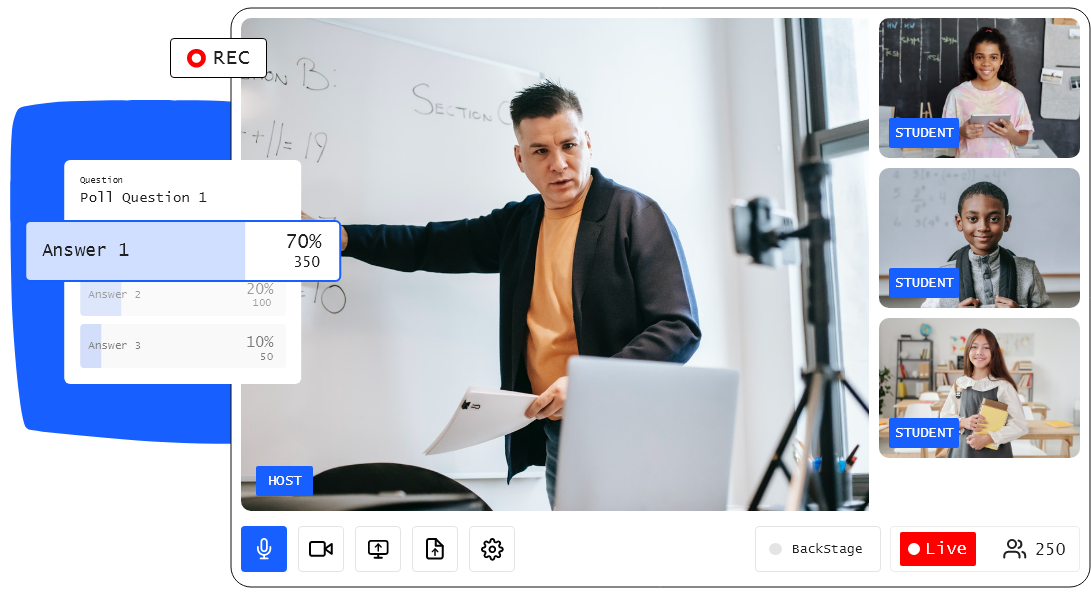Open the Poll Question 1 title

pyautogui.click(x=143, y=197)
